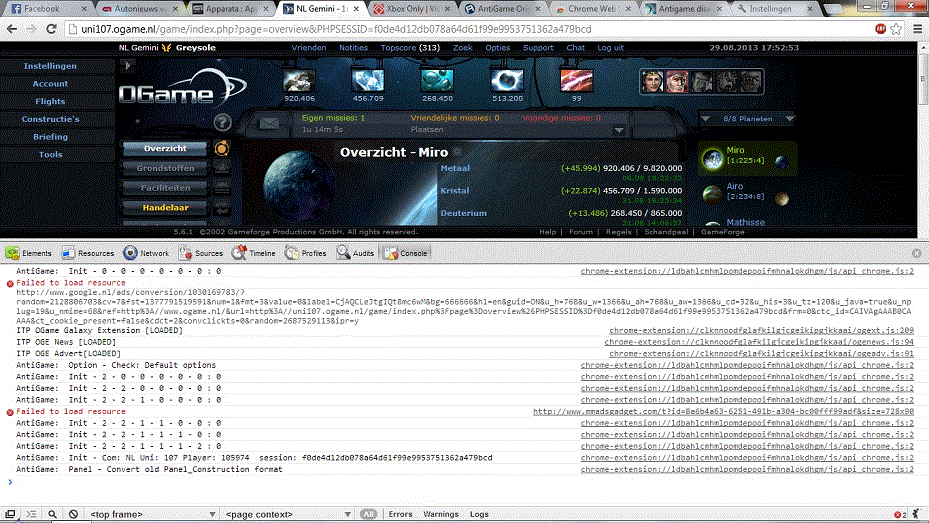
Task: Open messages via the envelope icon
Action: [x=269, y=123]
